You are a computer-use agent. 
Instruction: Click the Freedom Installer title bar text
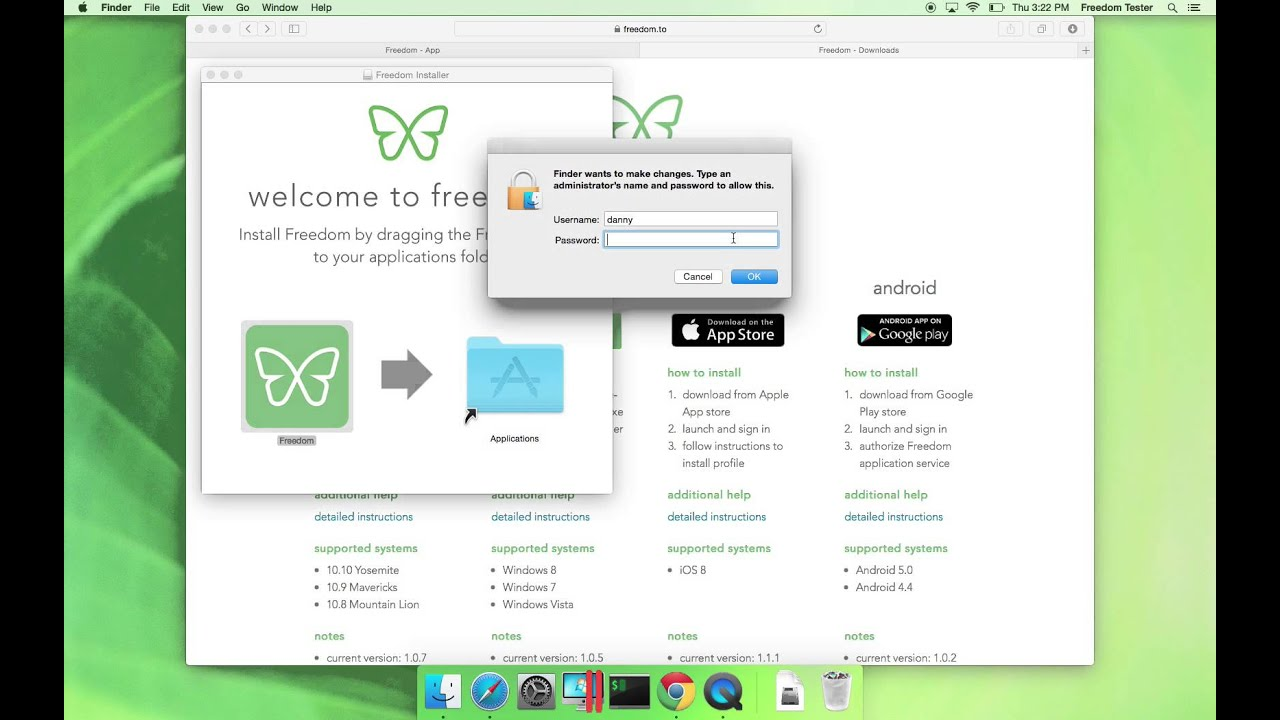[x=412, y=75]
